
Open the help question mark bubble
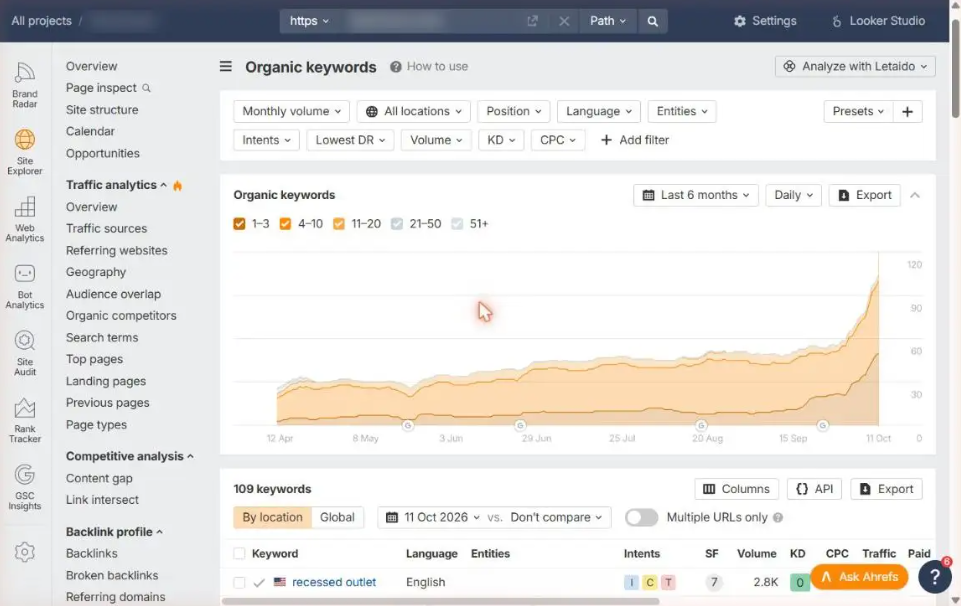(935, 576)
